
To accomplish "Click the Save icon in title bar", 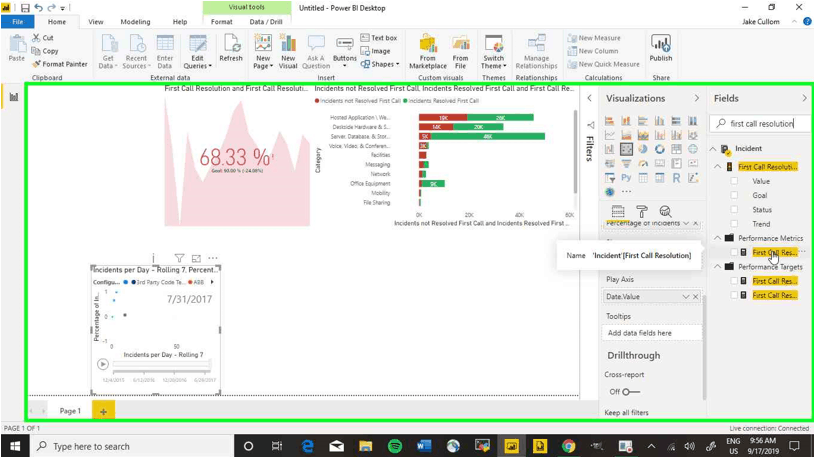I will pos(25,8).
